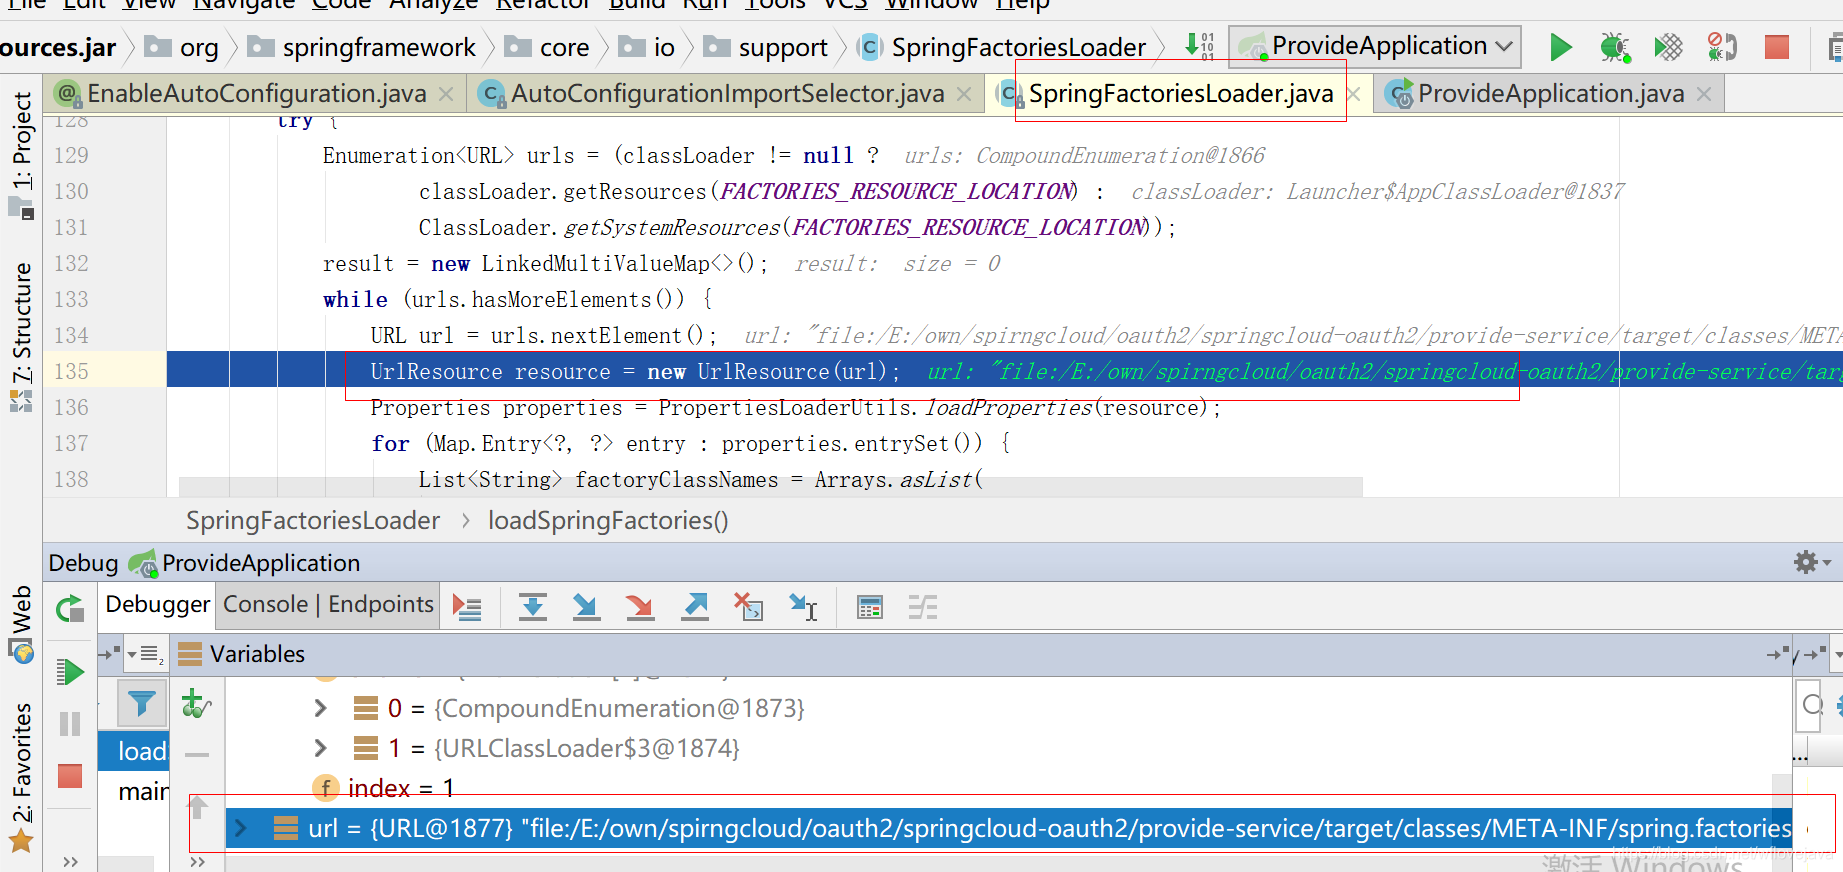The image size is (1843, 872).
Task: Resume program in the Debug sidebar
Action: 70,672
